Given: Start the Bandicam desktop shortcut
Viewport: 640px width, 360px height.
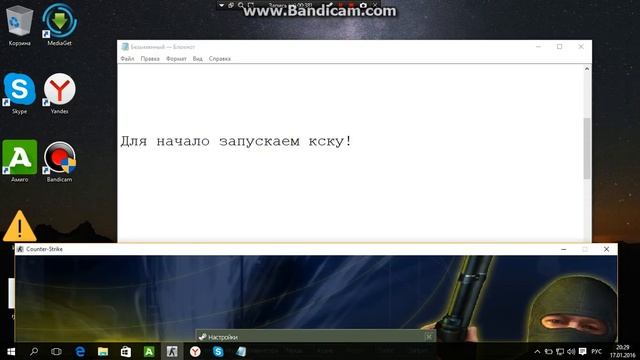Looking at the screenshot, I should pos(59,162).
